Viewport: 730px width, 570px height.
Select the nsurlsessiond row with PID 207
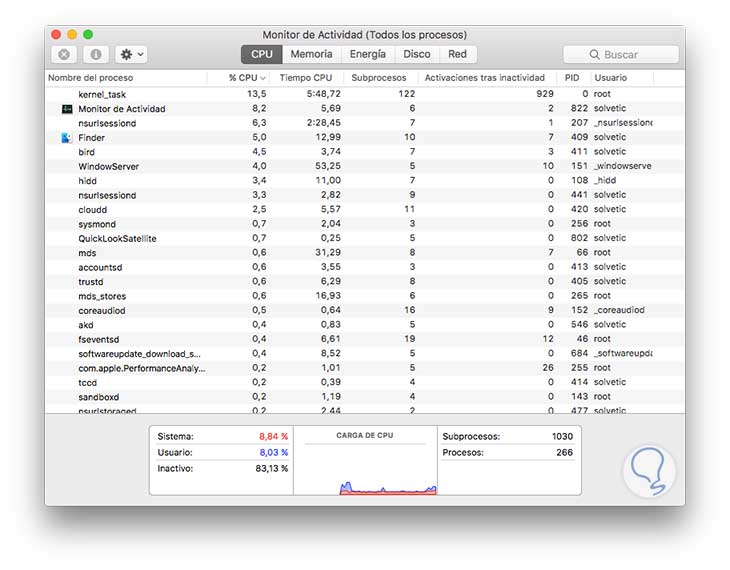pos(365,123)
